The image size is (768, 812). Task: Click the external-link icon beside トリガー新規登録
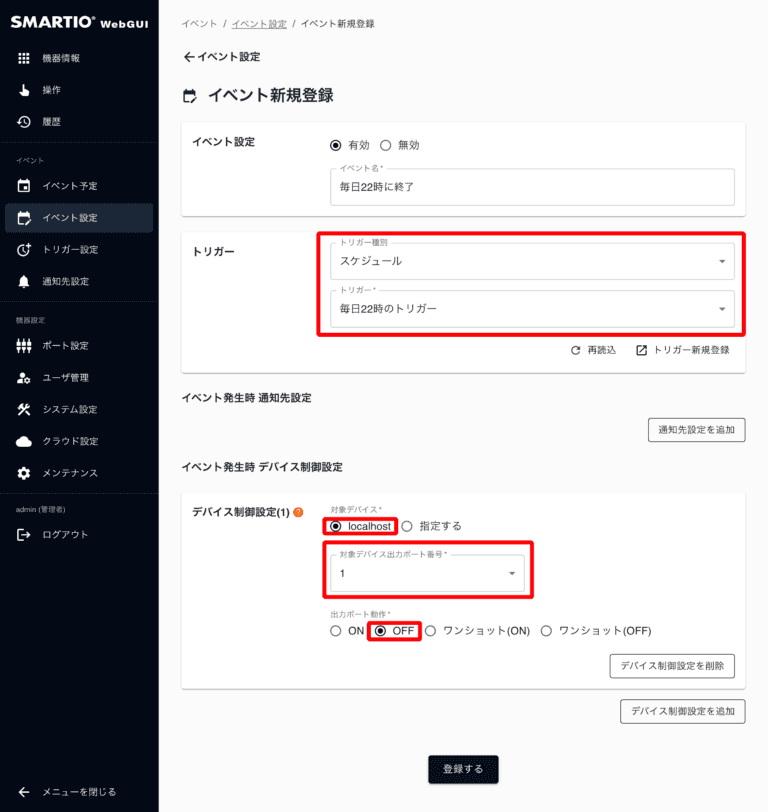641,351
